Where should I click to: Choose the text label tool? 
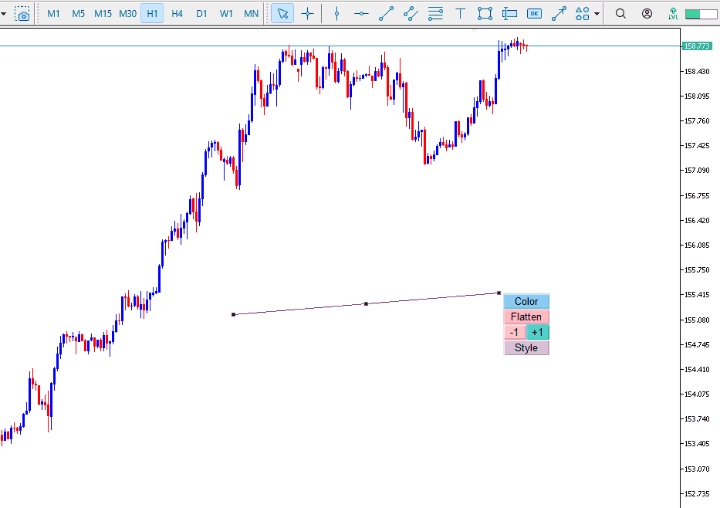click(x=460, y=14)
